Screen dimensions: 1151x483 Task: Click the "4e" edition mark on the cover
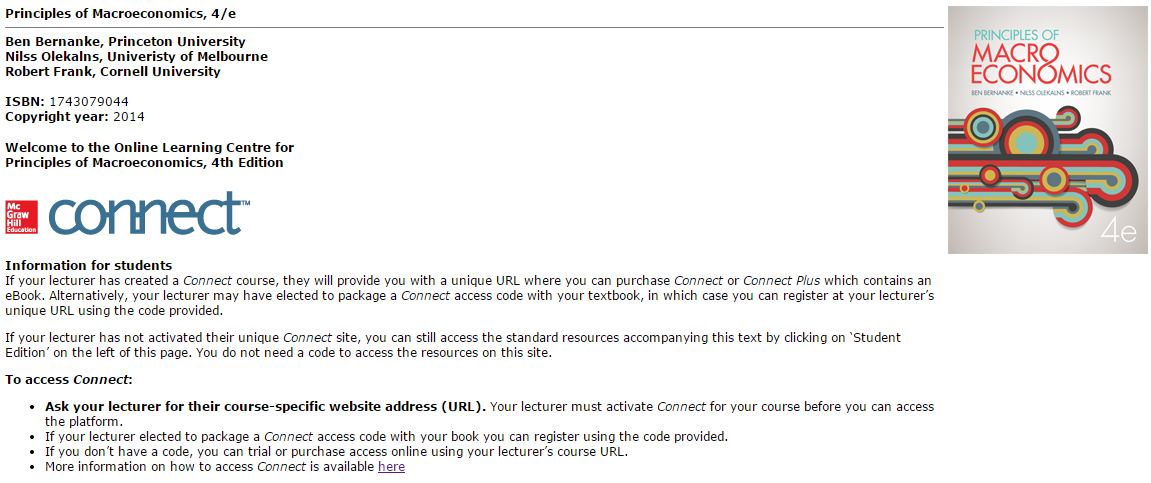(x=1119, y=232)
